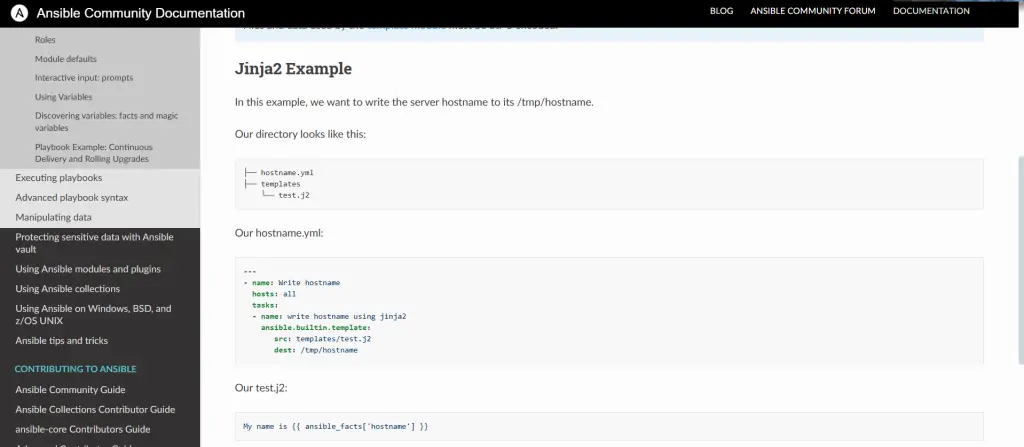This screenshot has height=447, width=1024.
Task: Click 'ansible.builtin.template:' code line
Action: point(316,327)
